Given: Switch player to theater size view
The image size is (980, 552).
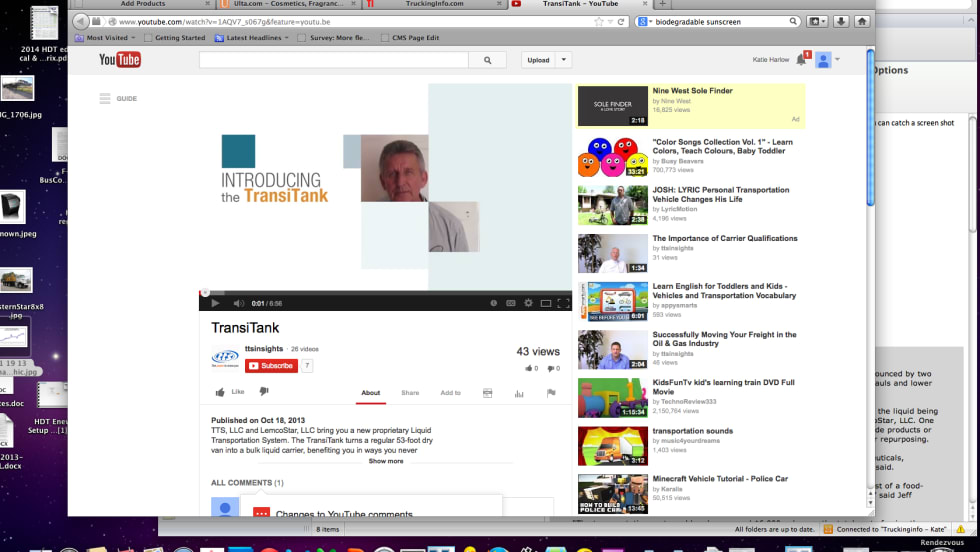Looking at the screenshot, I should click(545, 303).
